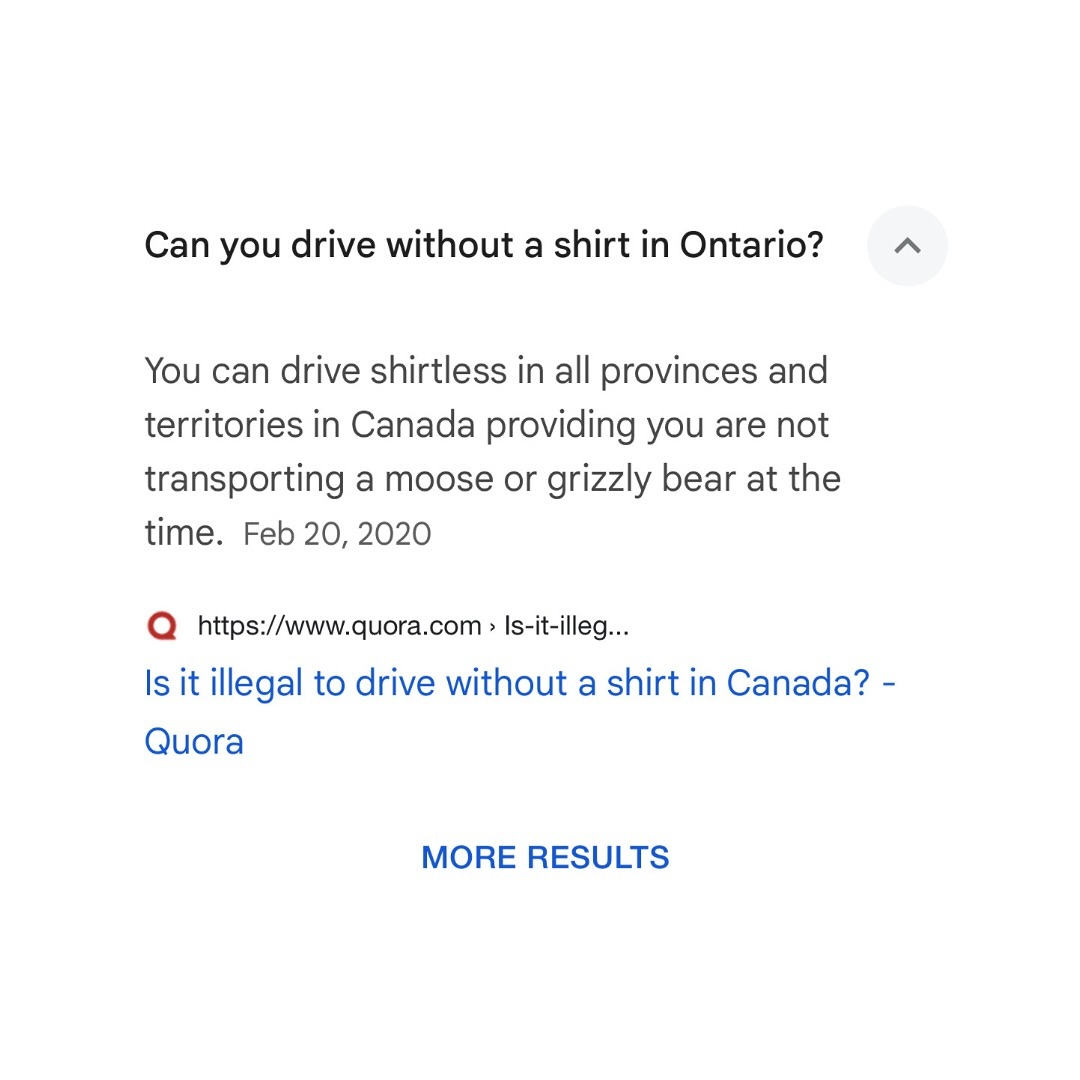The height and width of the screenshot is (1080, 1080).
Task: Click the 'Can you drive without a shirt in Ontario?' heading
Action: (484, 246)
